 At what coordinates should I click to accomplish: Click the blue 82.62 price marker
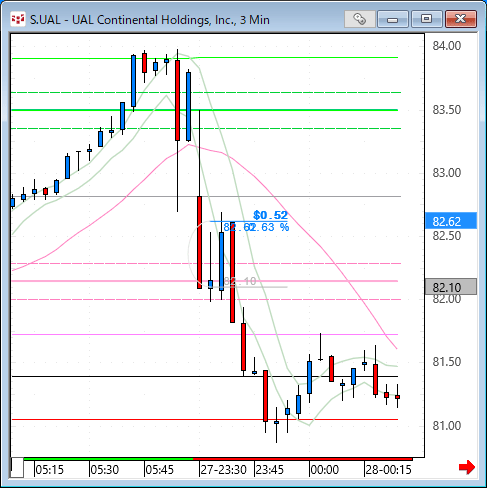tap(451, 221)
